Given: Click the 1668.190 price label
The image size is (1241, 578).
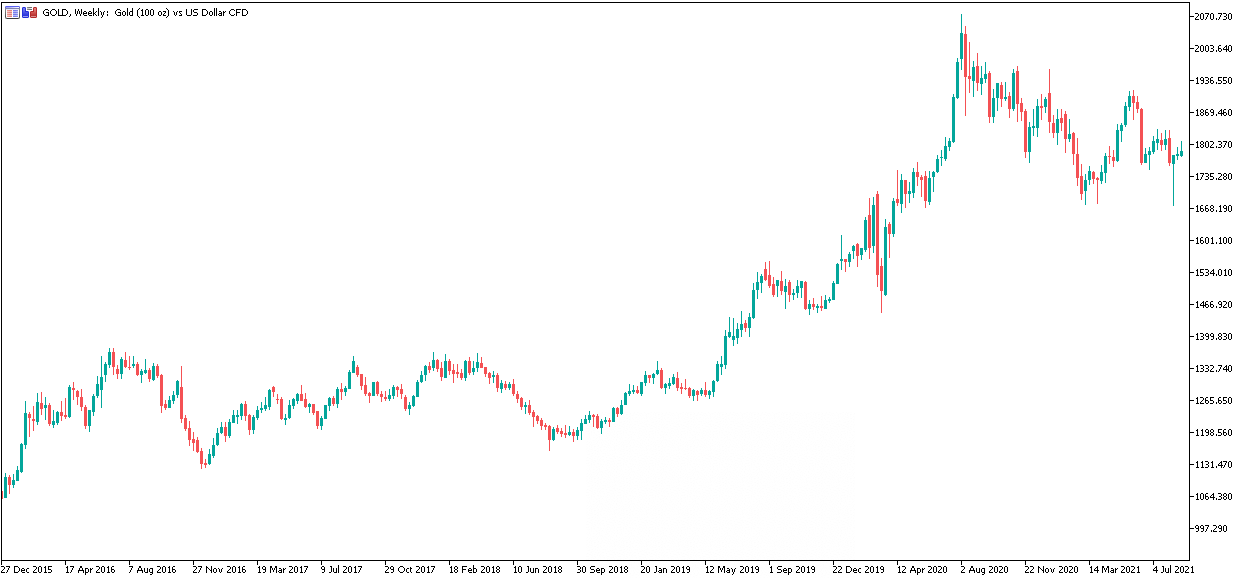Looking at the screenshot, I should 1214,209.
